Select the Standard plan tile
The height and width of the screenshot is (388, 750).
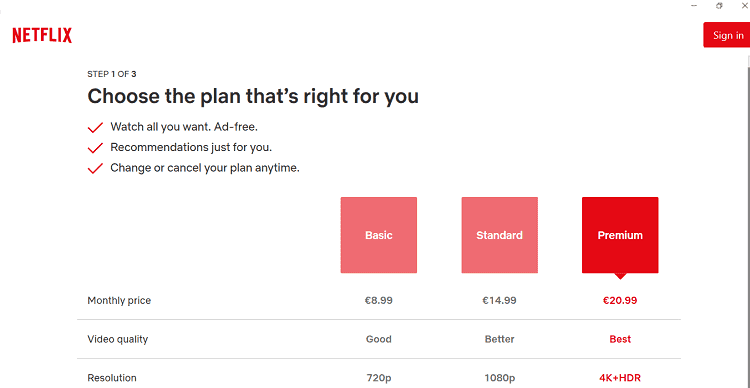[499, 235]
